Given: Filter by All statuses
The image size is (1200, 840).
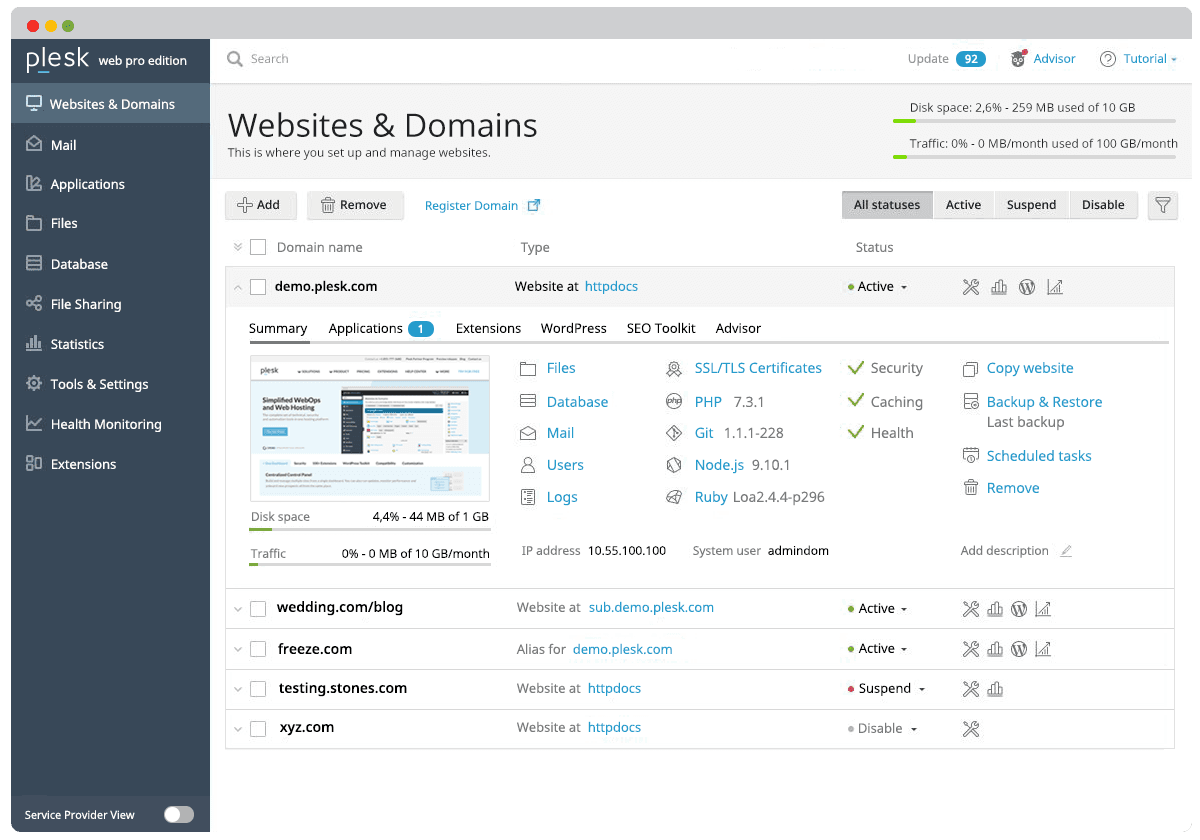Looking at the screenshot, I should (887, 205).
